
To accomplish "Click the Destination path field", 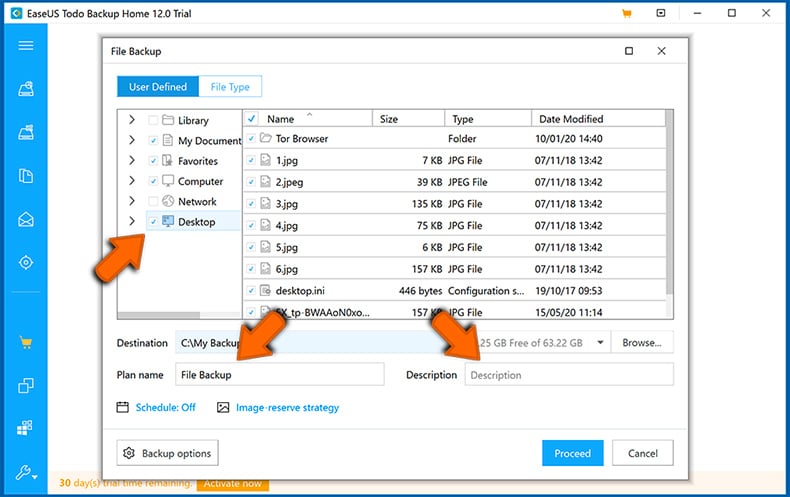I will (393, 343).
